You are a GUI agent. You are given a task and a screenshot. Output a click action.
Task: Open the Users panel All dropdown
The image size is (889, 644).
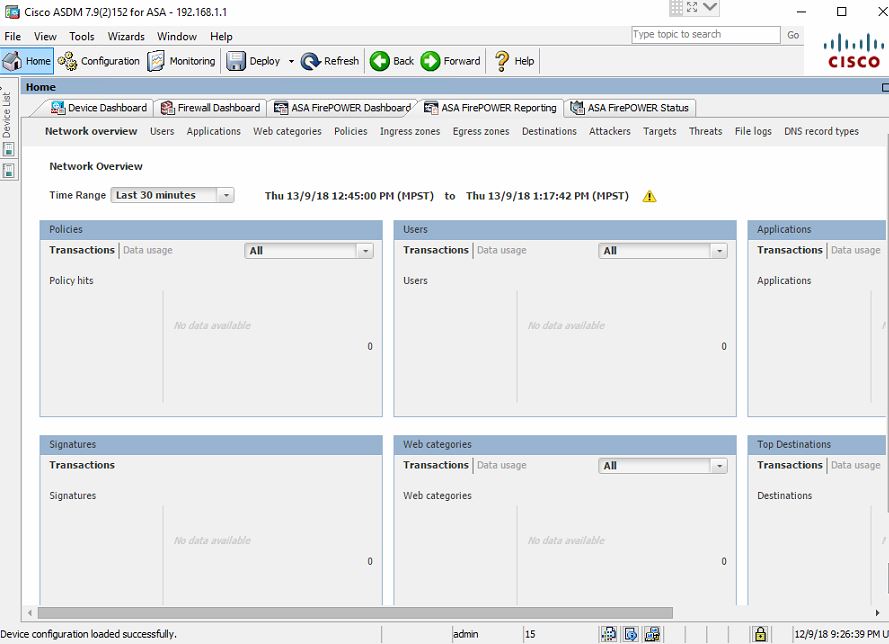coord(663,251)
